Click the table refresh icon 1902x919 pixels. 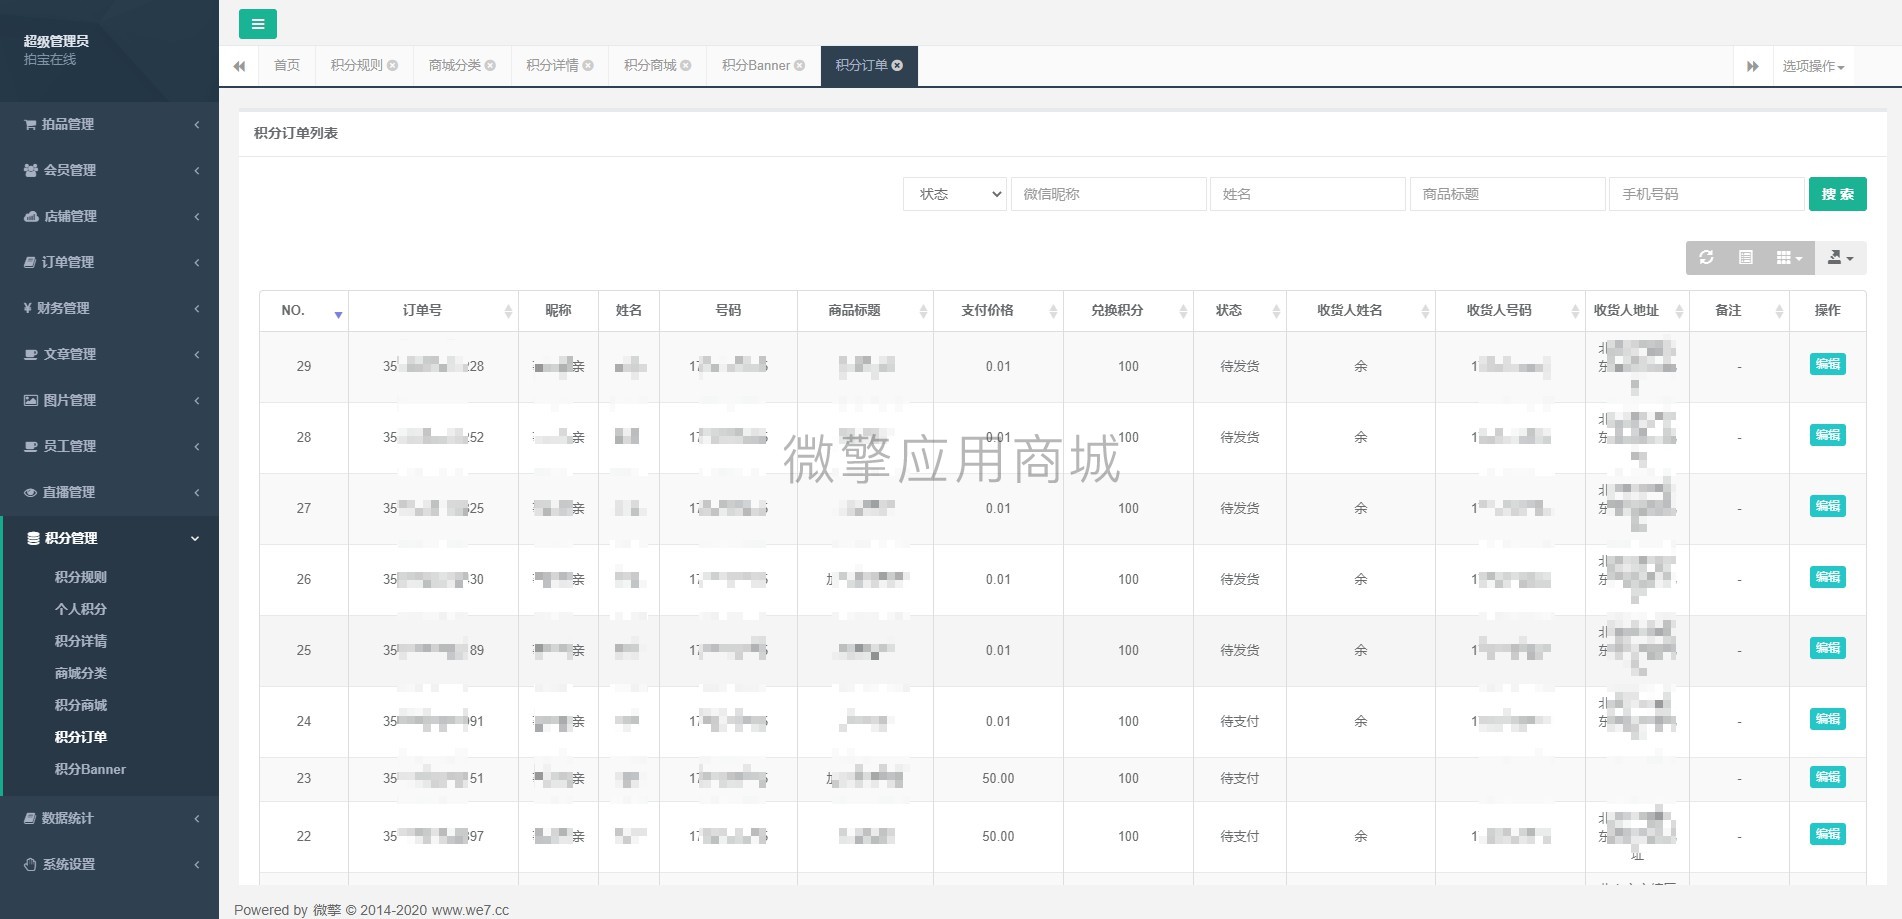click(x=1706, y=258)
